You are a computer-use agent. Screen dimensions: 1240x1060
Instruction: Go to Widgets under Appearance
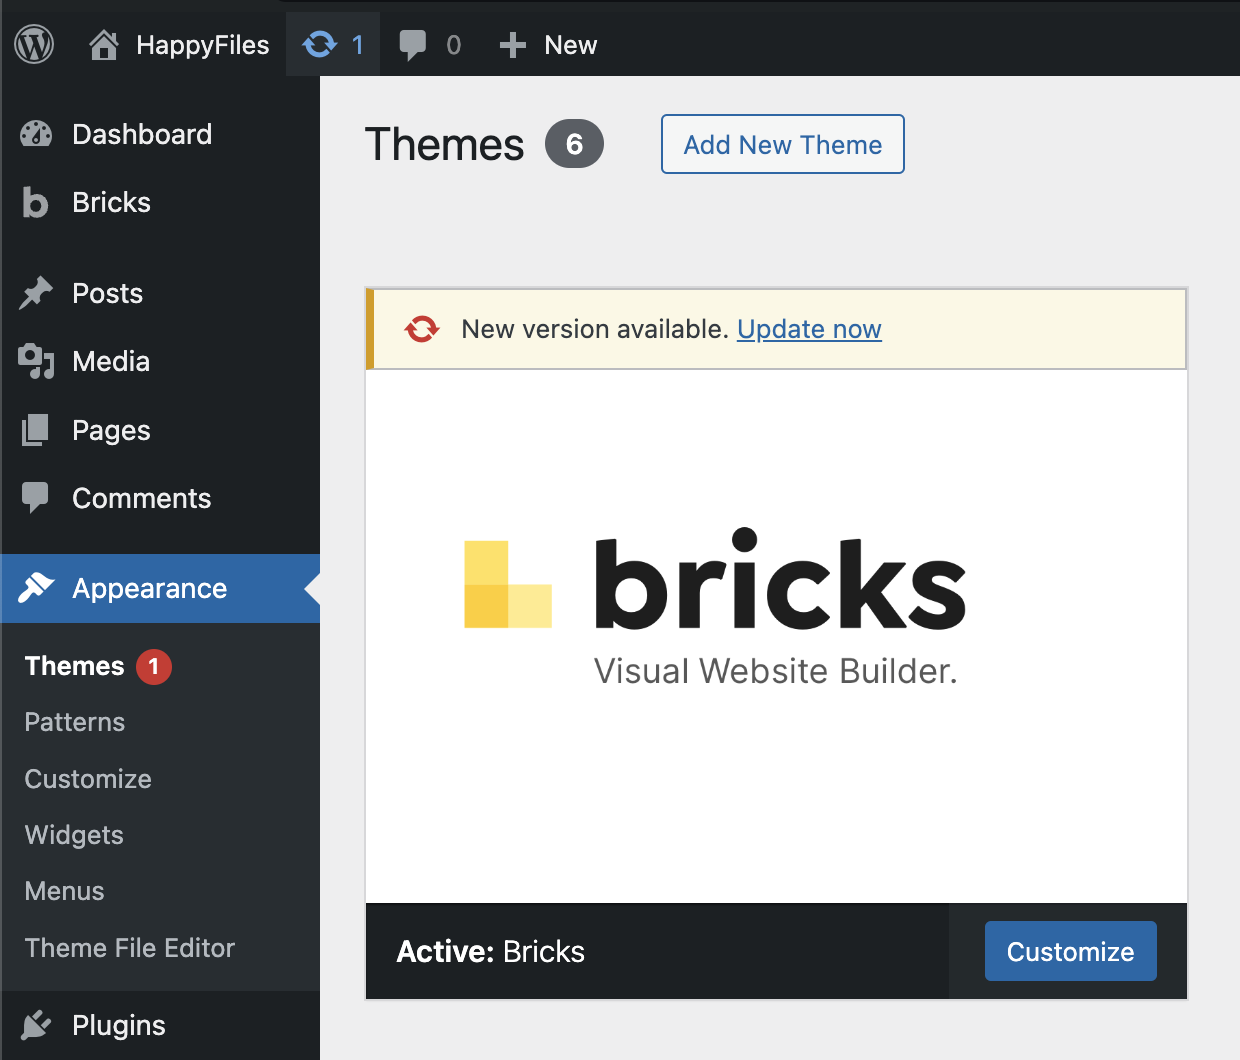coord(74,835)
